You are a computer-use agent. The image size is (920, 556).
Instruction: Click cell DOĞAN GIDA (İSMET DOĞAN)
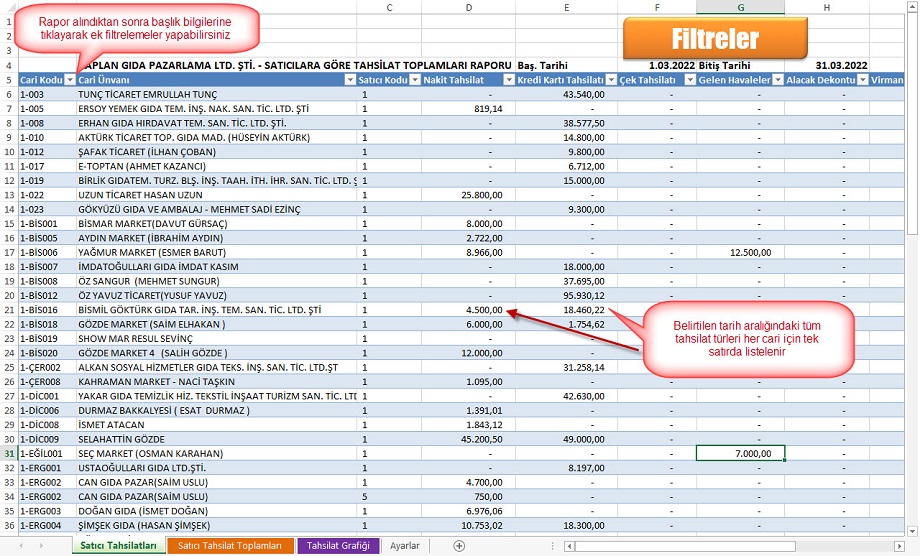(217, 511)
